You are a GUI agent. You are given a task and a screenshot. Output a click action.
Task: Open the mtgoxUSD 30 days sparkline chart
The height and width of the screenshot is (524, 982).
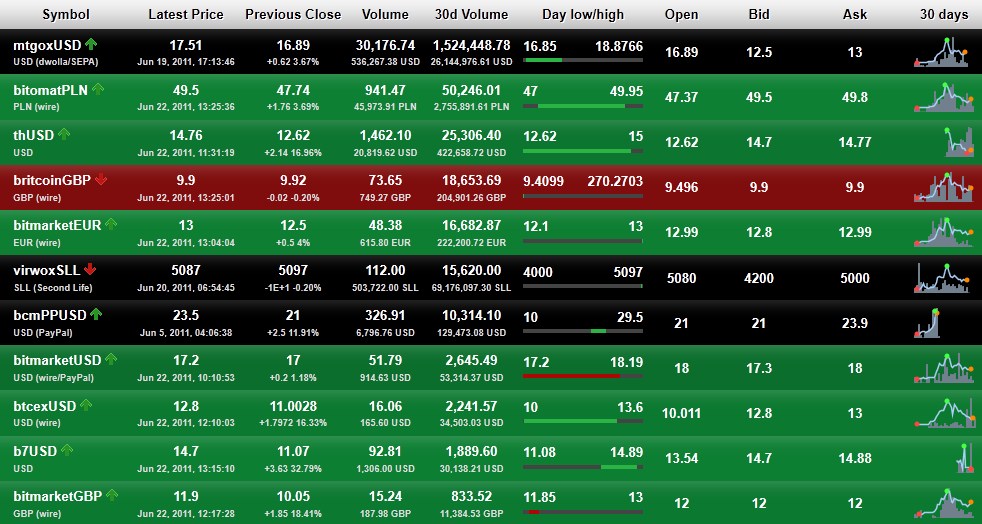(x=941, y=53)
